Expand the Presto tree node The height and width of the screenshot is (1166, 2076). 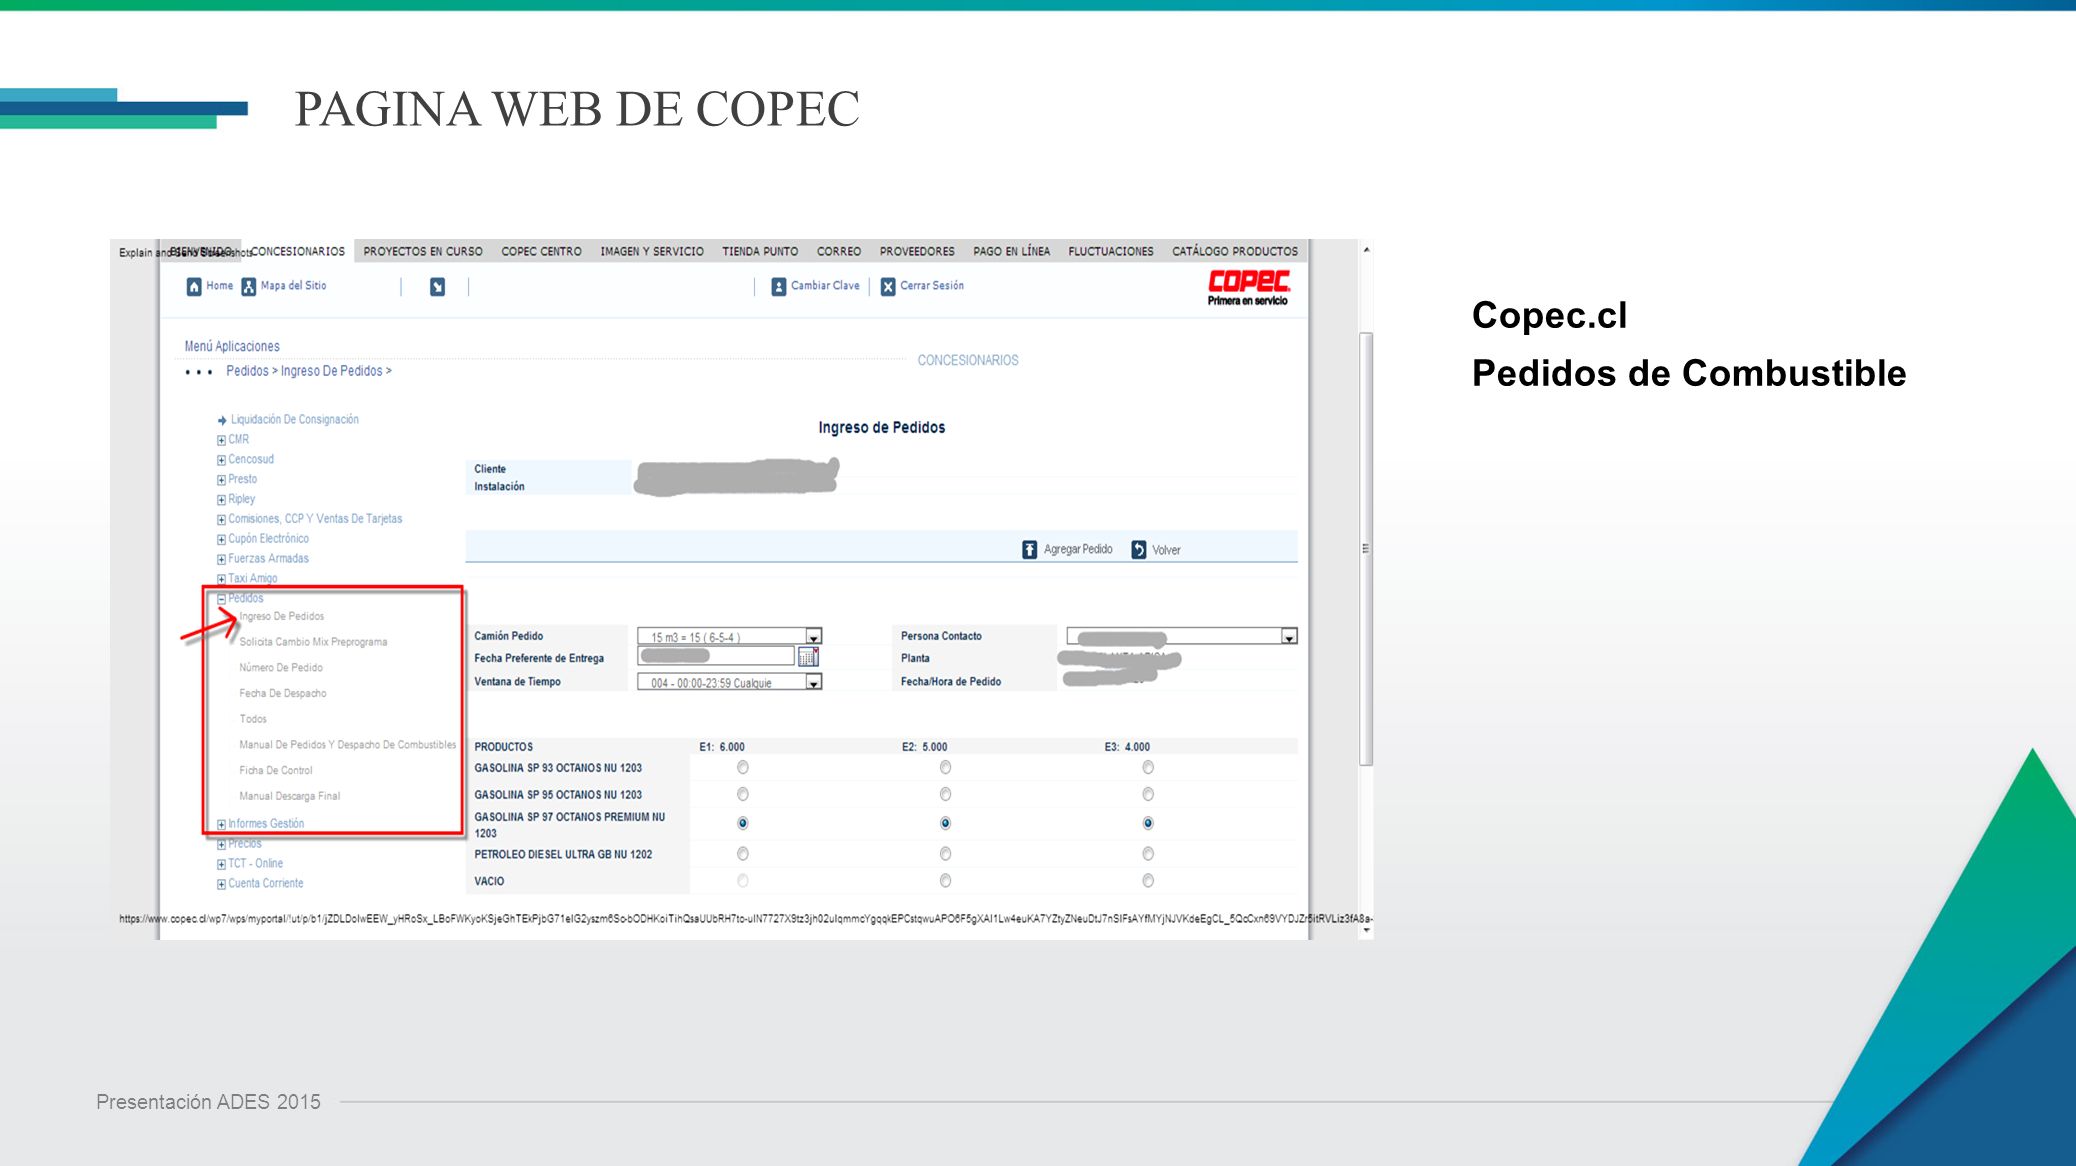pos(221,480)
